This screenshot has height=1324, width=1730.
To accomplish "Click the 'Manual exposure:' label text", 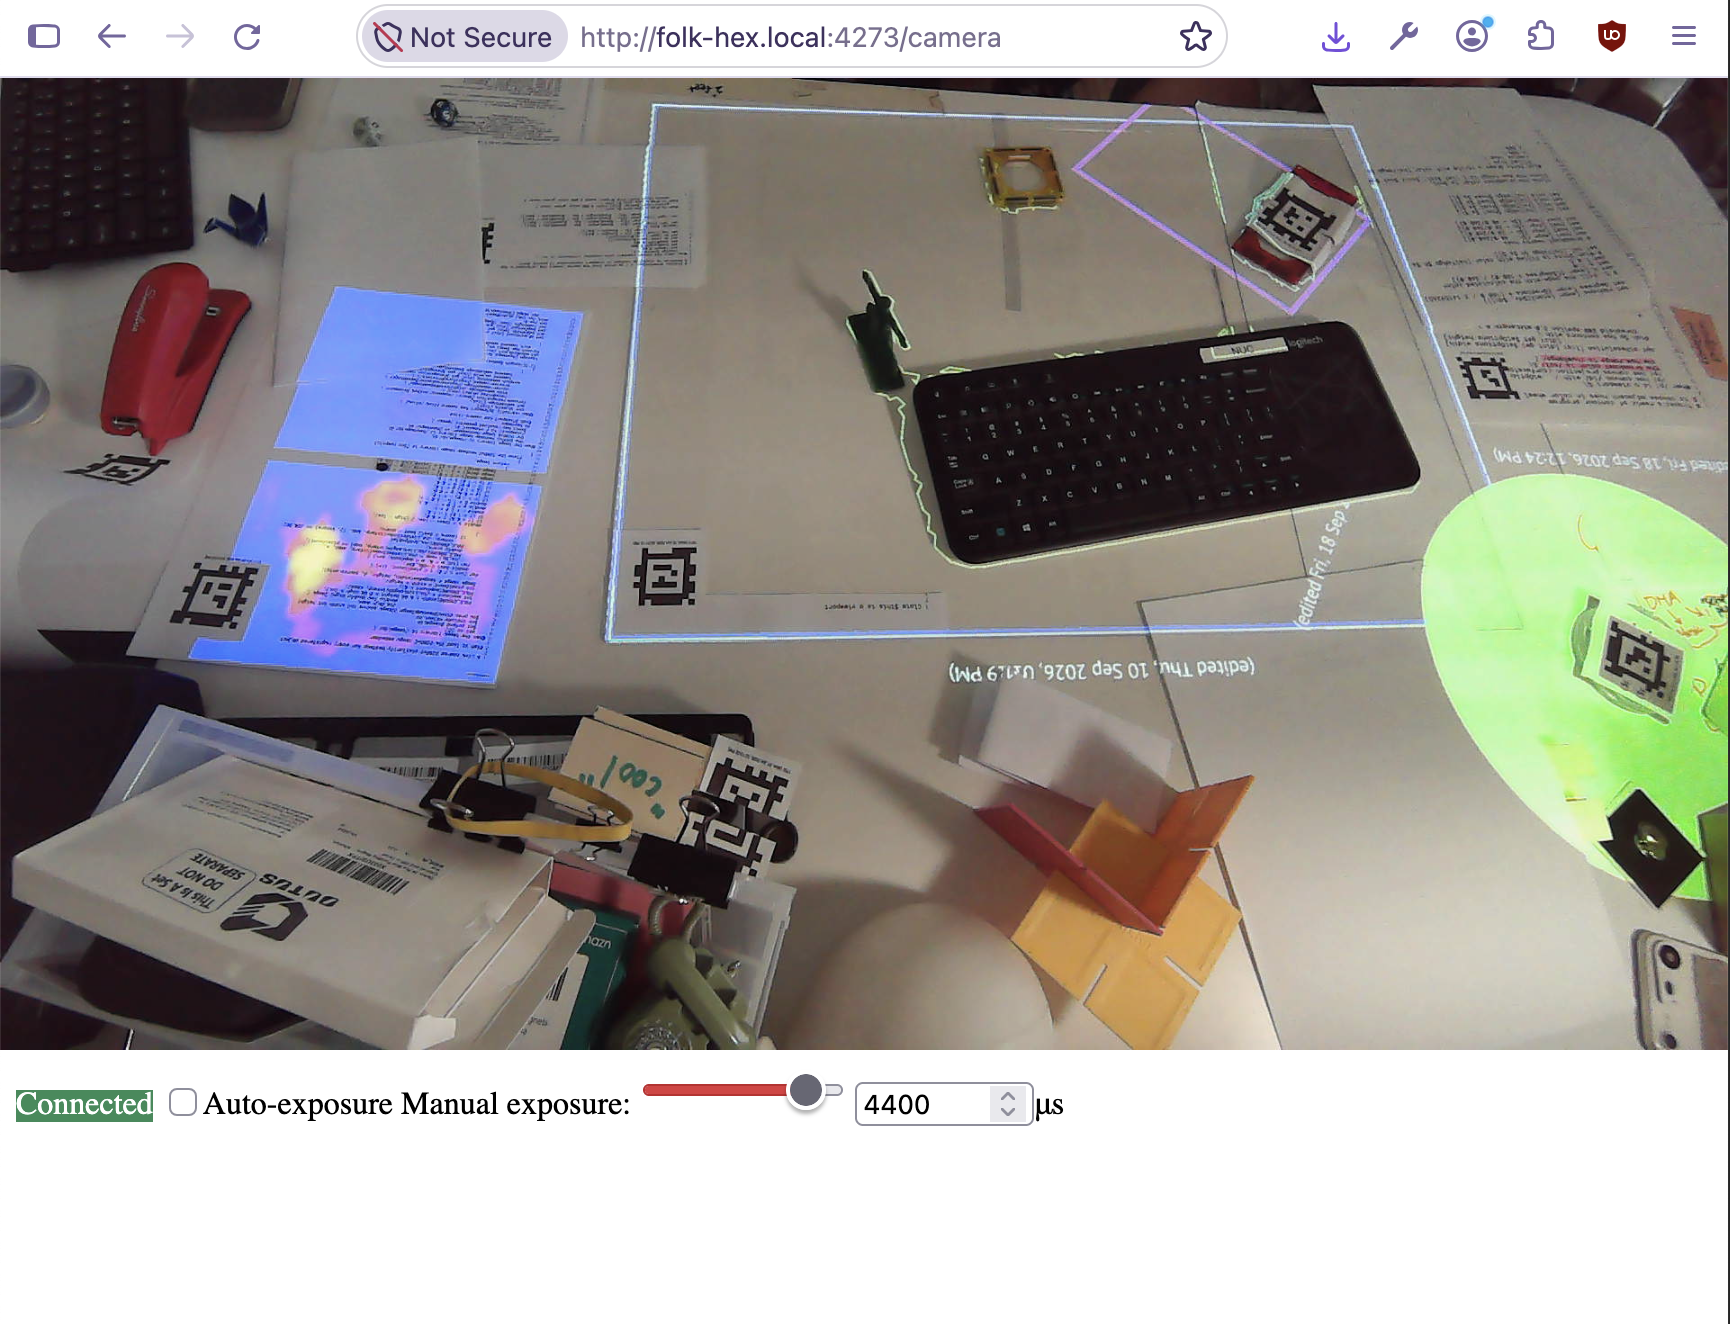I will coord(516,1104).
